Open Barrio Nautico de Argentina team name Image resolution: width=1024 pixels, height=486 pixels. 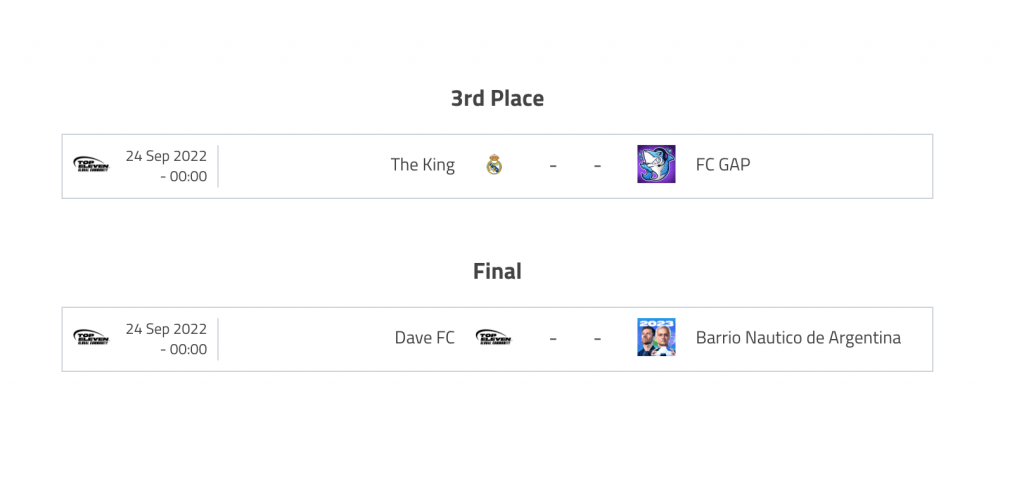click(x=798, y=338)
